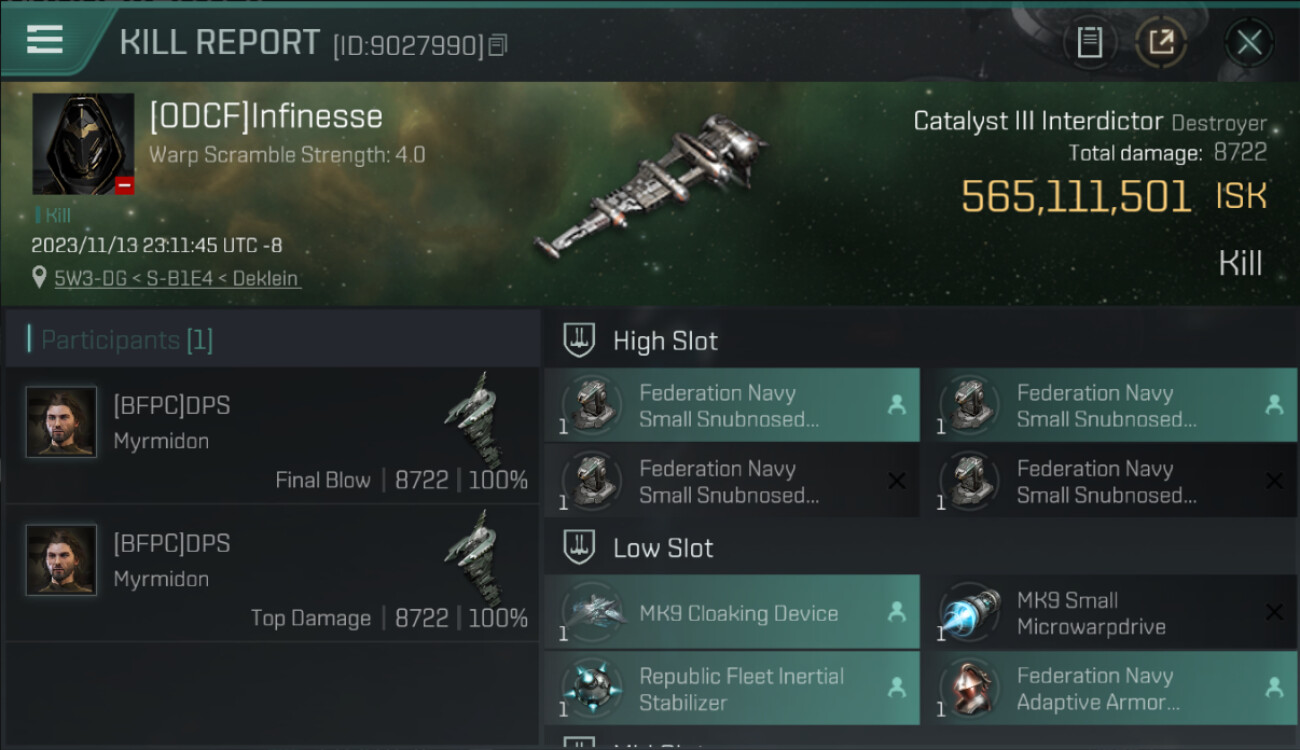Open the hamburger menu
Screen dimensions: 1300x750
click(x=45, y=39)
